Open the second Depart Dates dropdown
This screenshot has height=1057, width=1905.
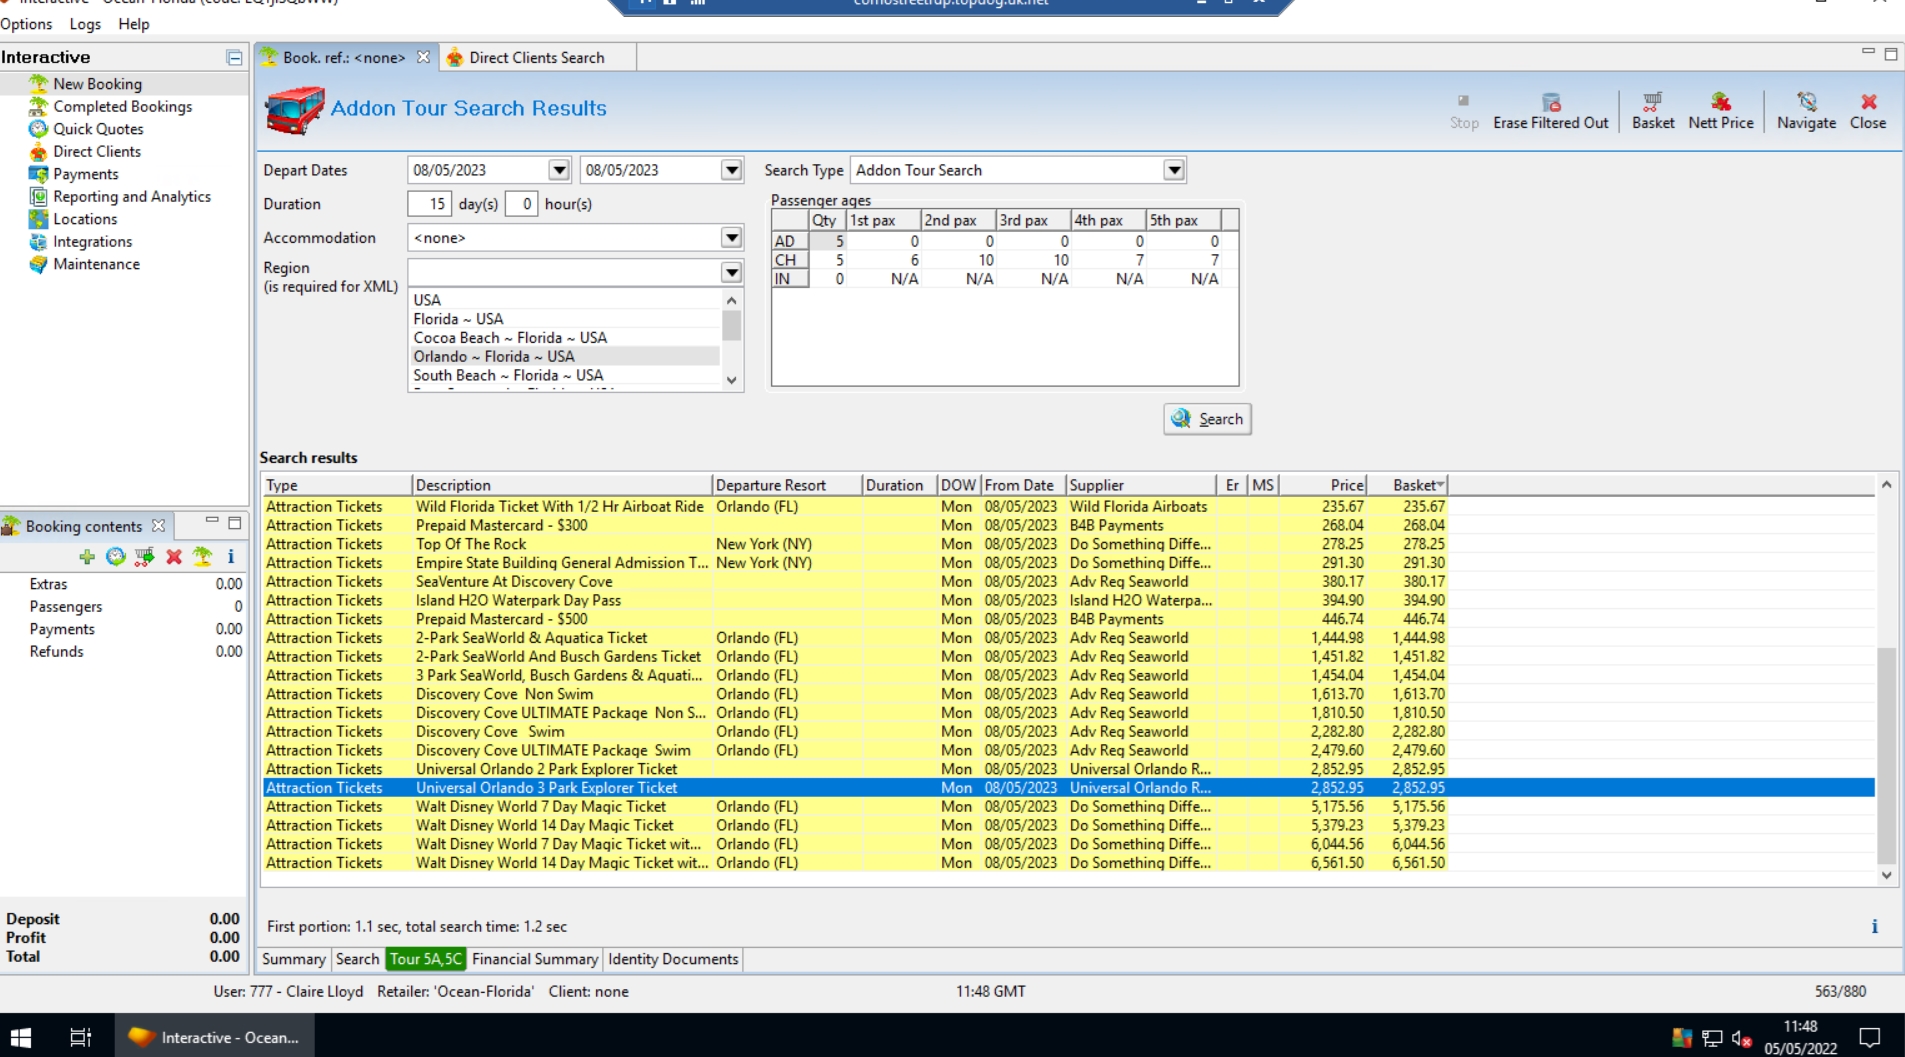pyautogui.click(x=732, y=170)
